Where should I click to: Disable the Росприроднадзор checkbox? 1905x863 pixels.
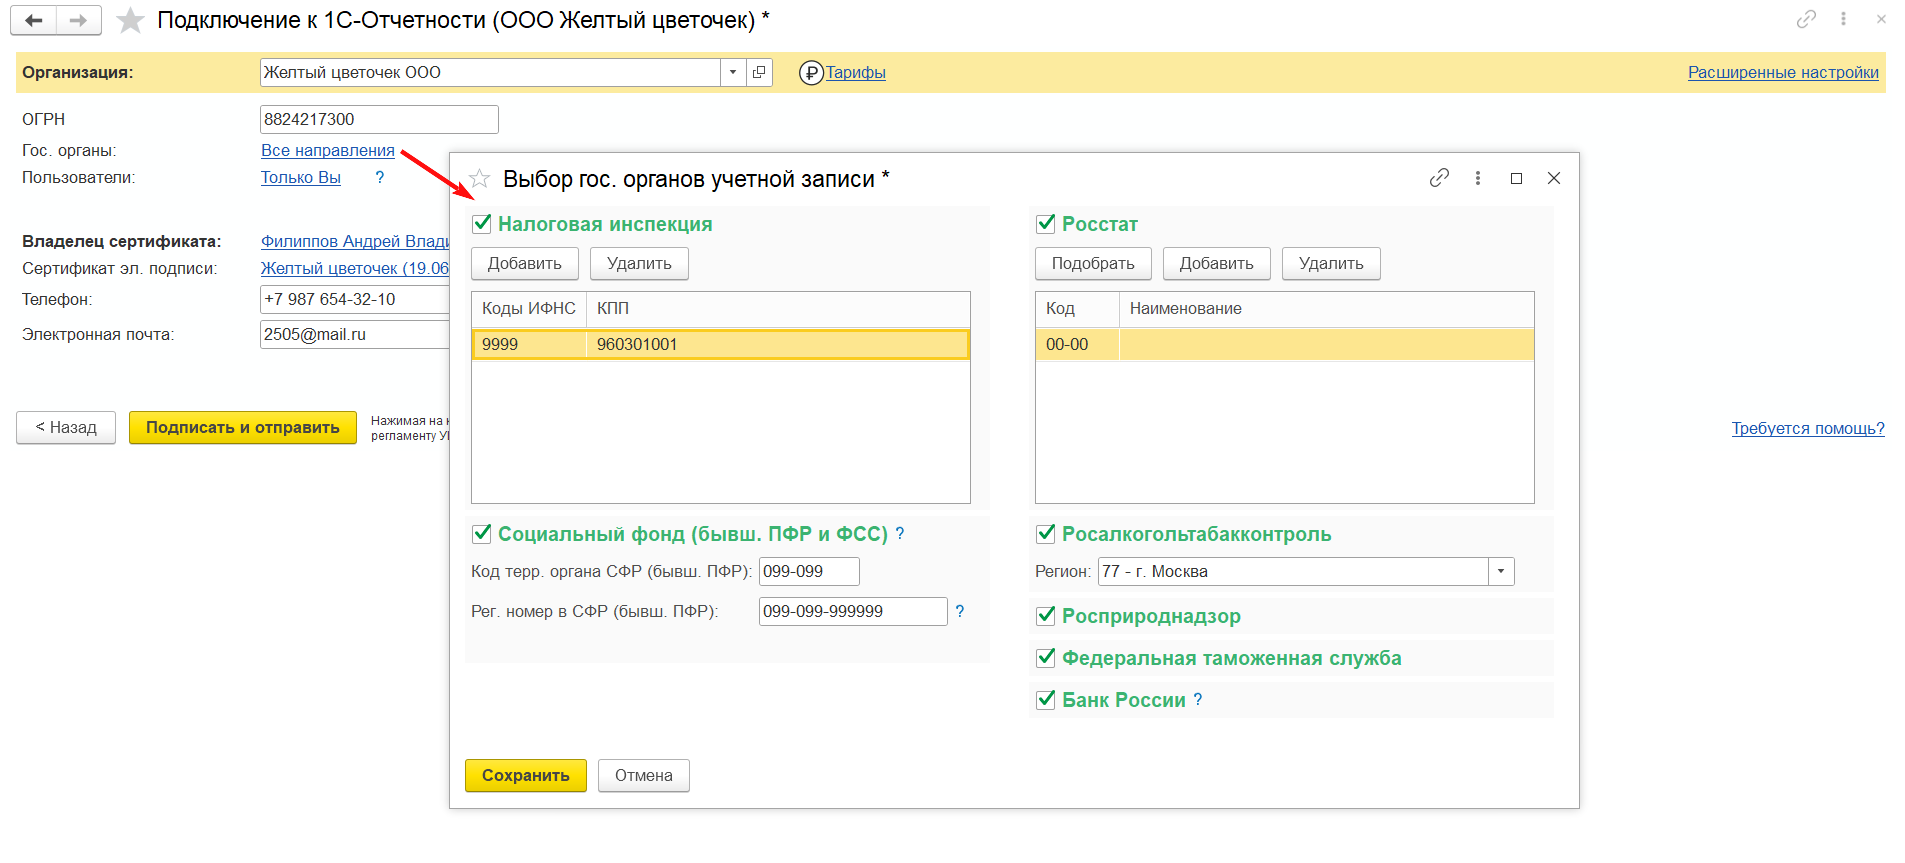(x=1046, y=616)
